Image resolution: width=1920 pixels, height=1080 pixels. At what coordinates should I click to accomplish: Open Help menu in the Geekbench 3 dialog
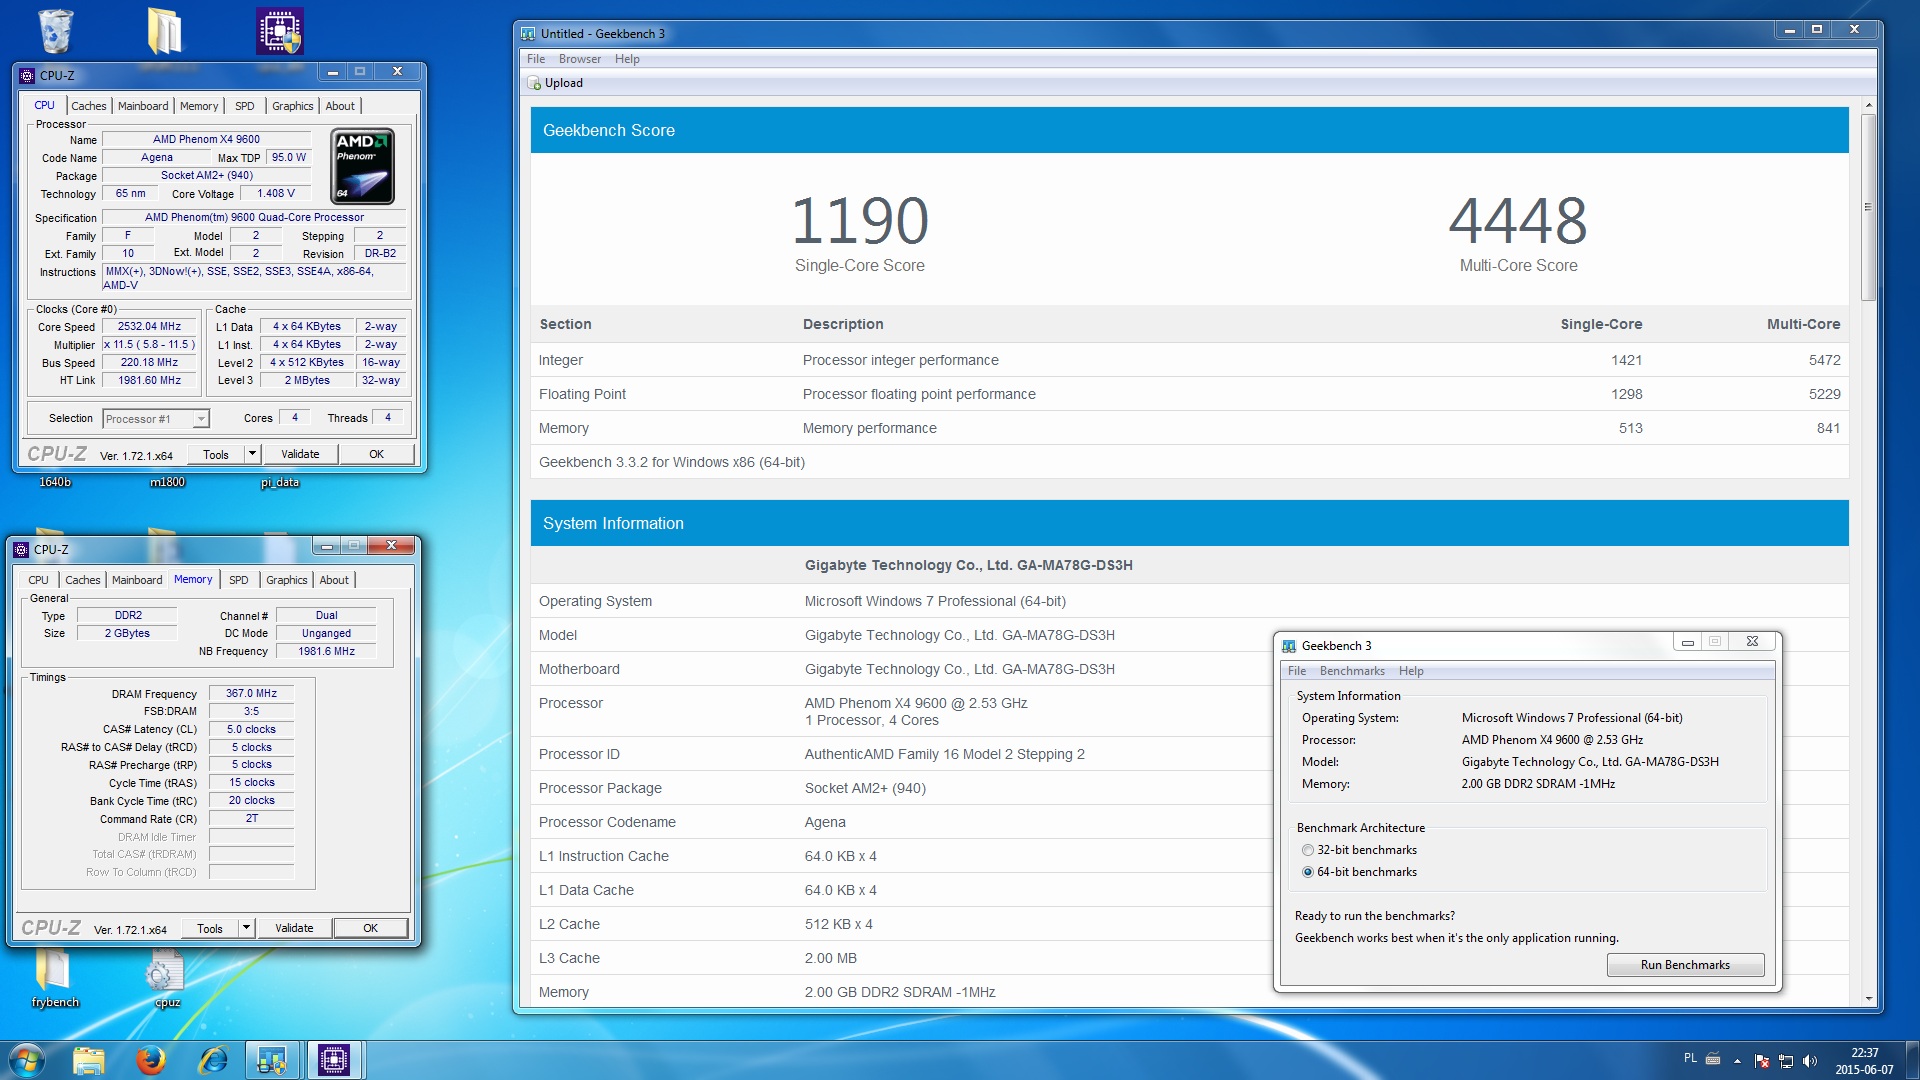click(x=1411, y=671)
